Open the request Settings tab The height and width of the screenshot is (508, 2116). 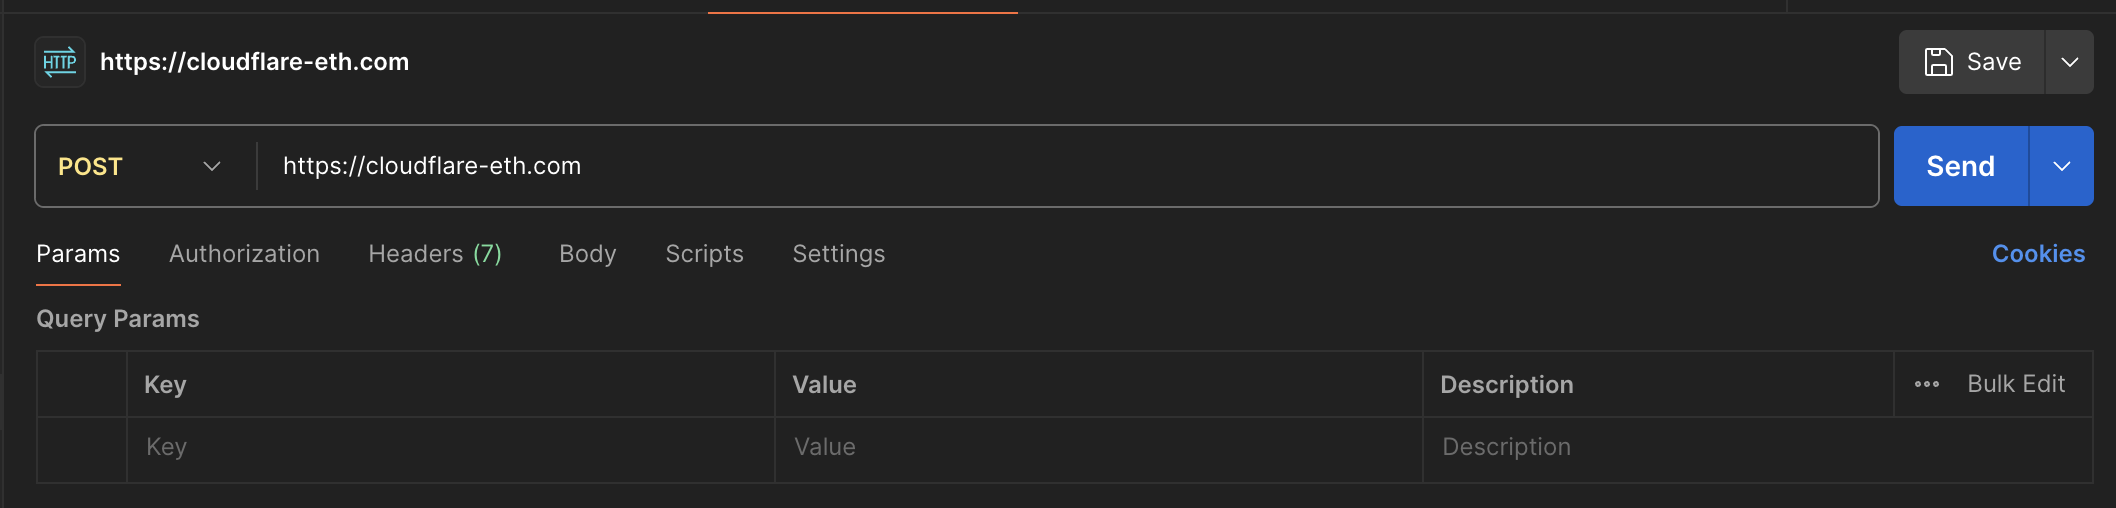[838, 254]
